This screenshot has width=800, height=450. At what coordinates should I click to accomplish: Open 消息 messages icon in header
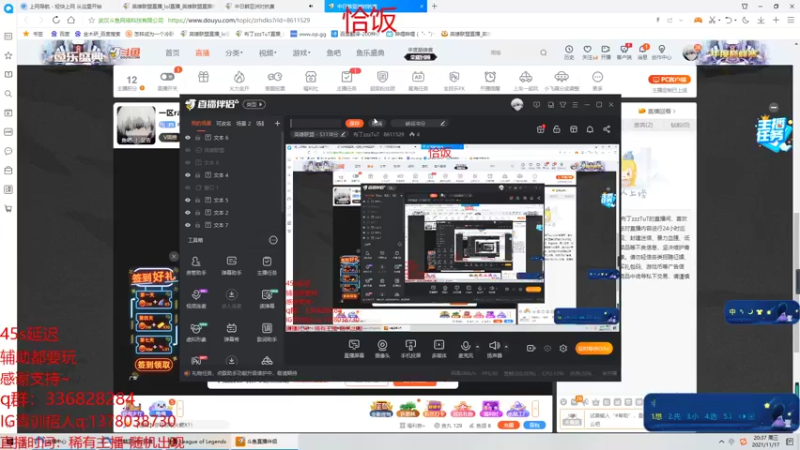click(642, 52)
